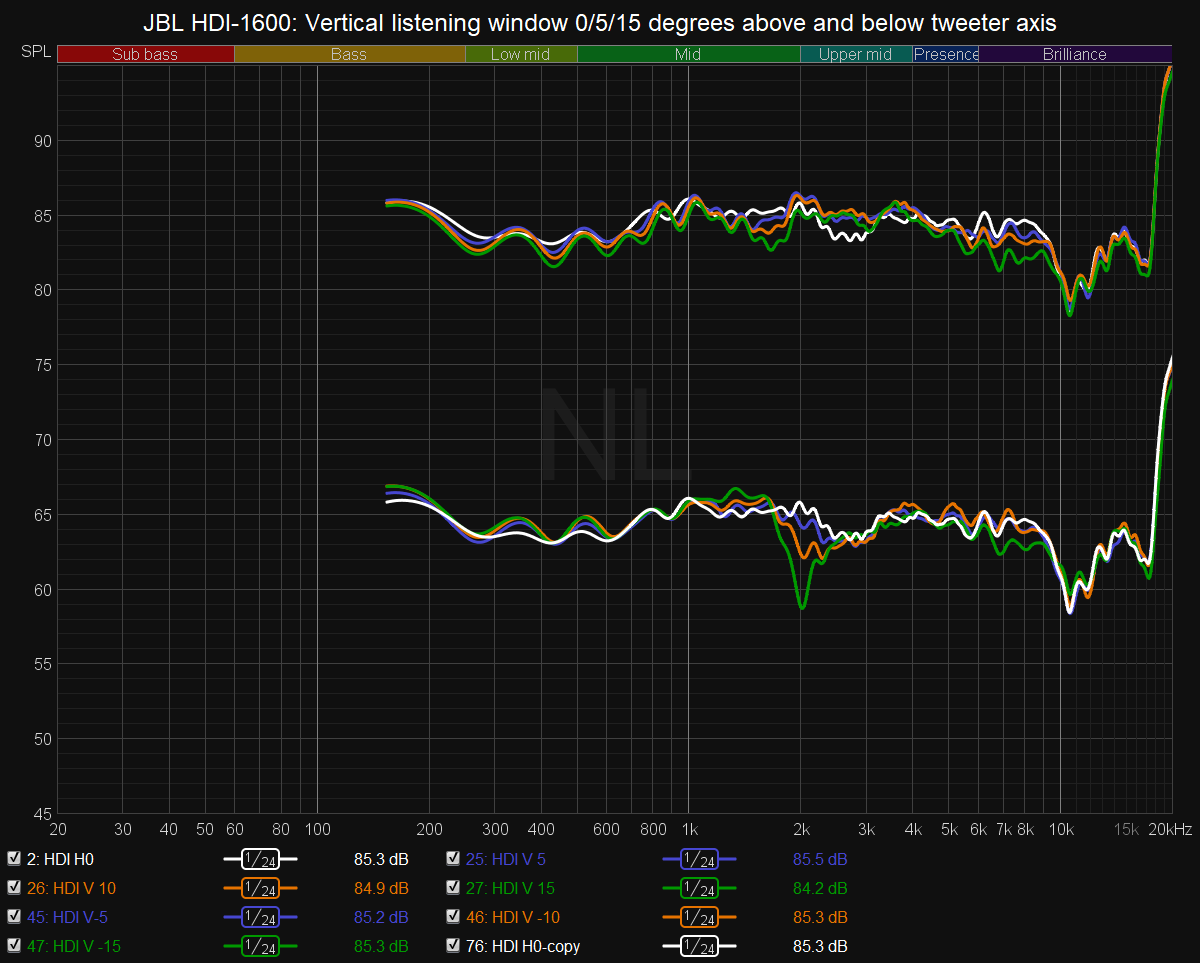
Task: Click the legend label "2: HDI H0"
Action: (60, 859)
